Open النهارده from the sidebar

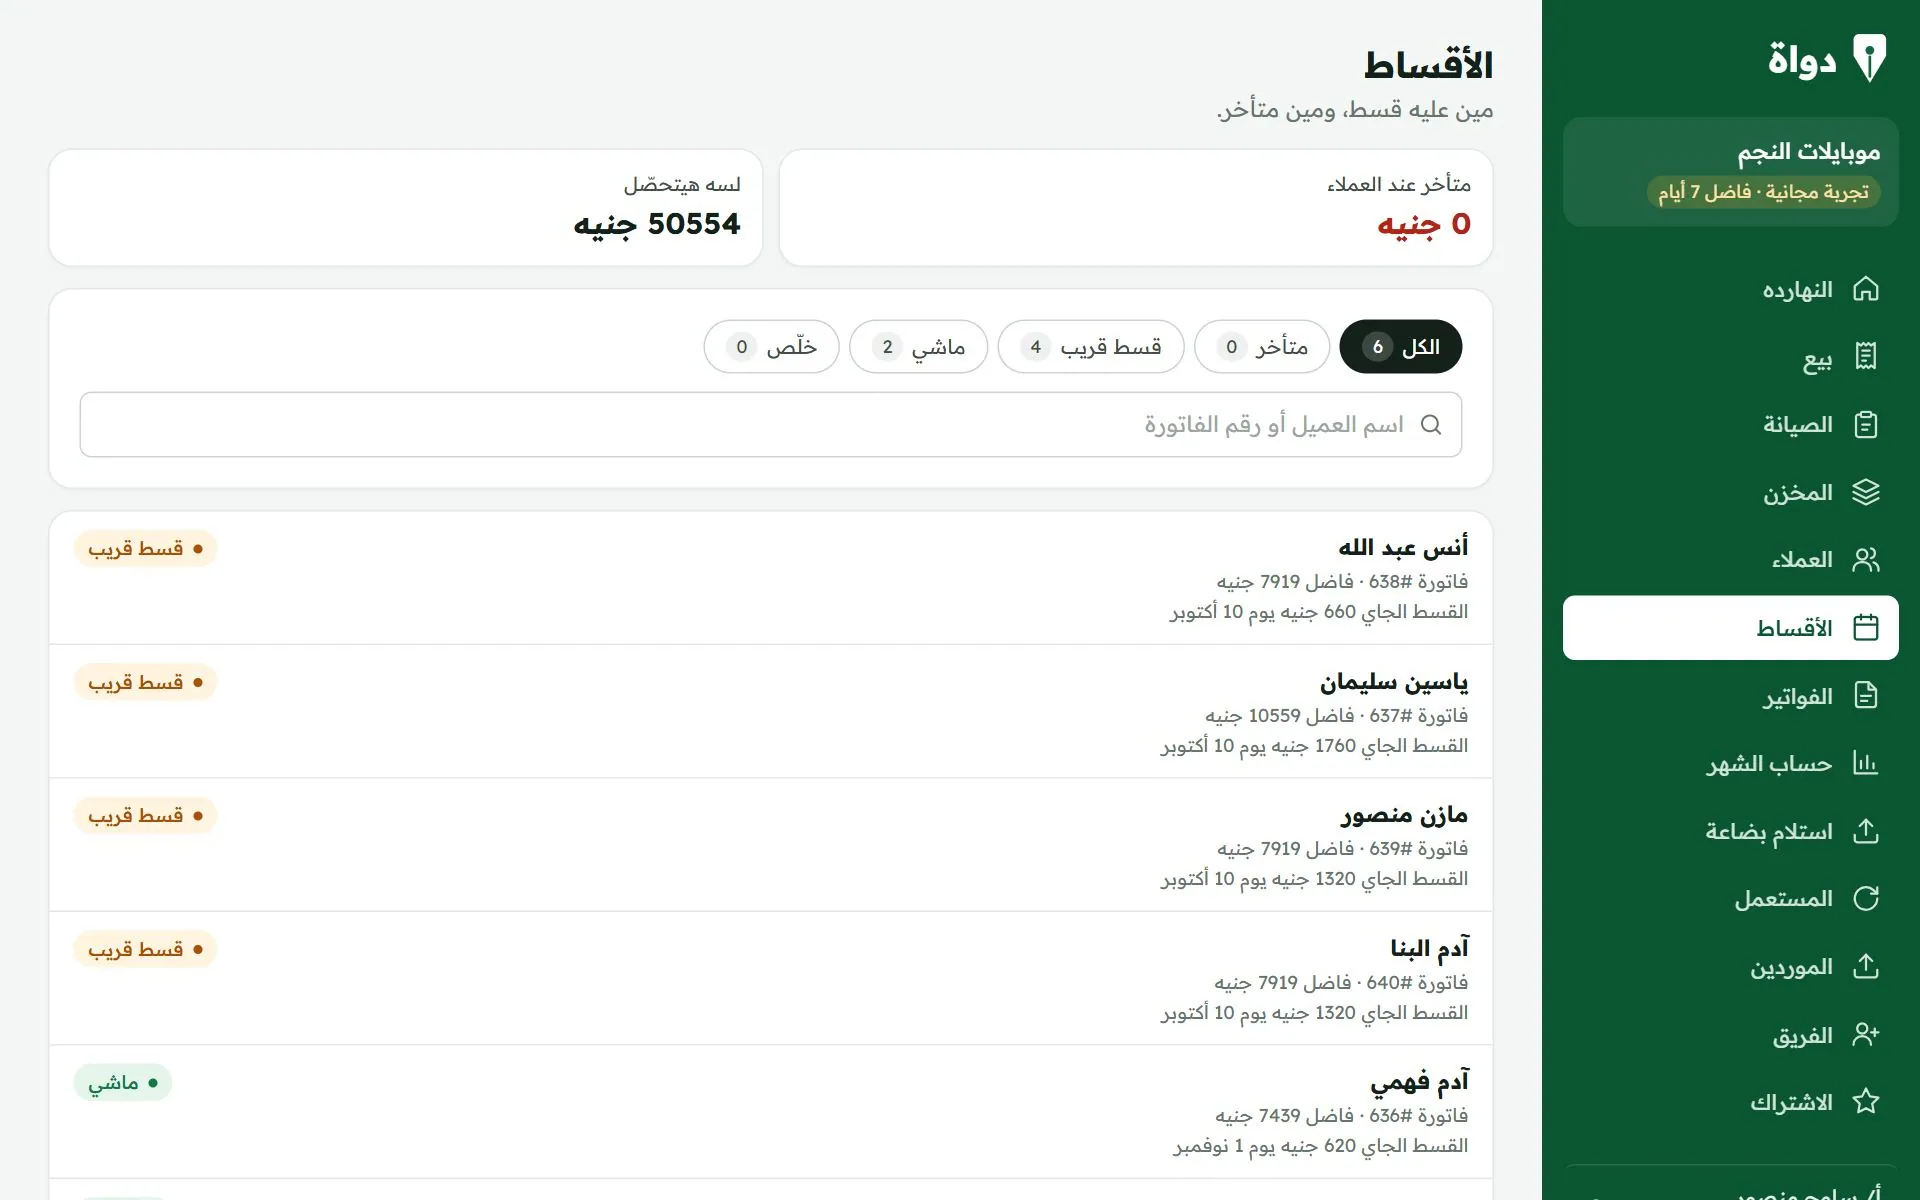[x=1730, y=289]
